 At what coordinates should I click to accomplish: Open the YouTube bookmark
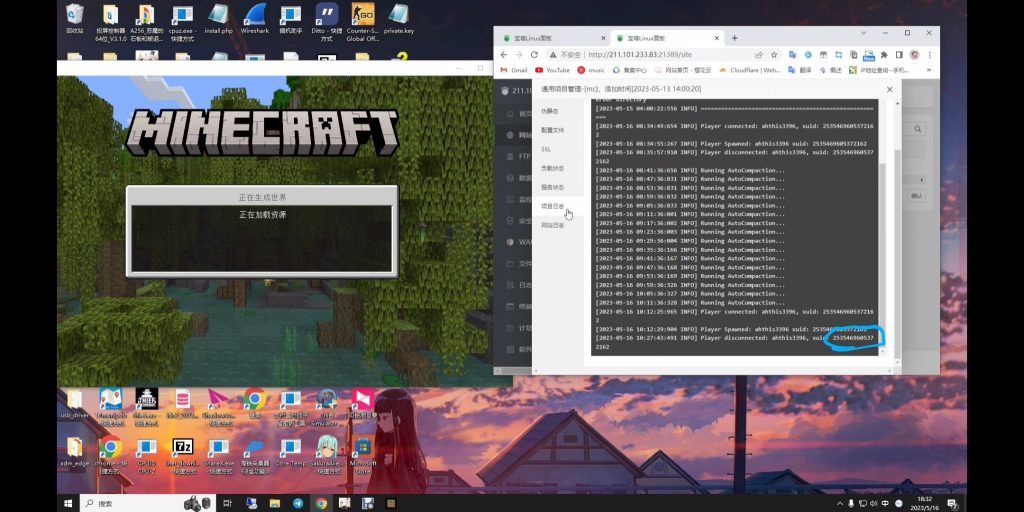tap(552, 70)
